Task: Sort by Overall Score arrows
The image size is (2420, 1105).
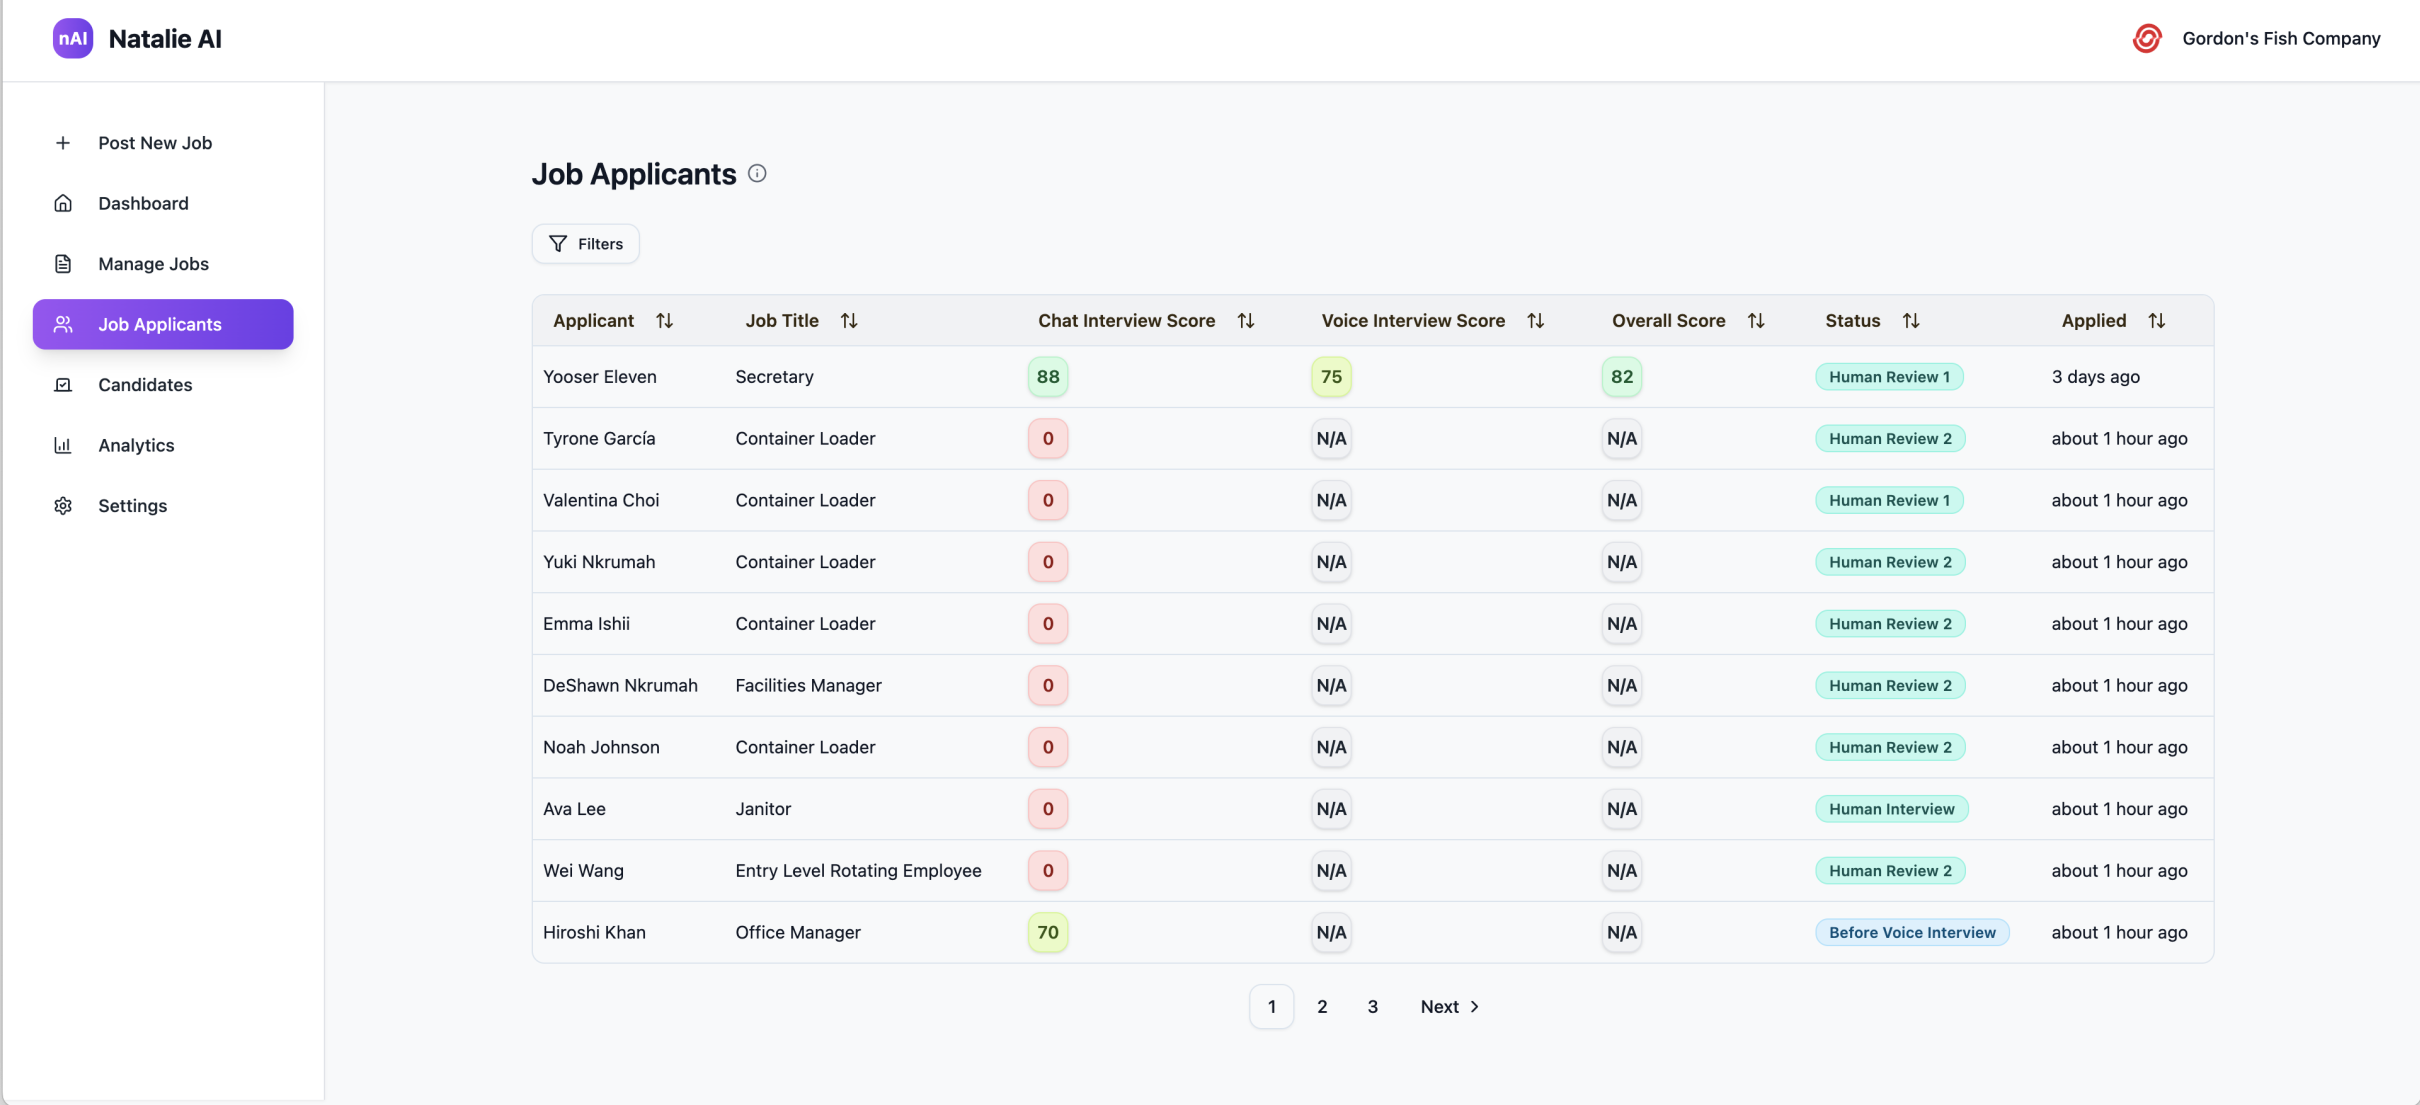Action: point(1755,321)
